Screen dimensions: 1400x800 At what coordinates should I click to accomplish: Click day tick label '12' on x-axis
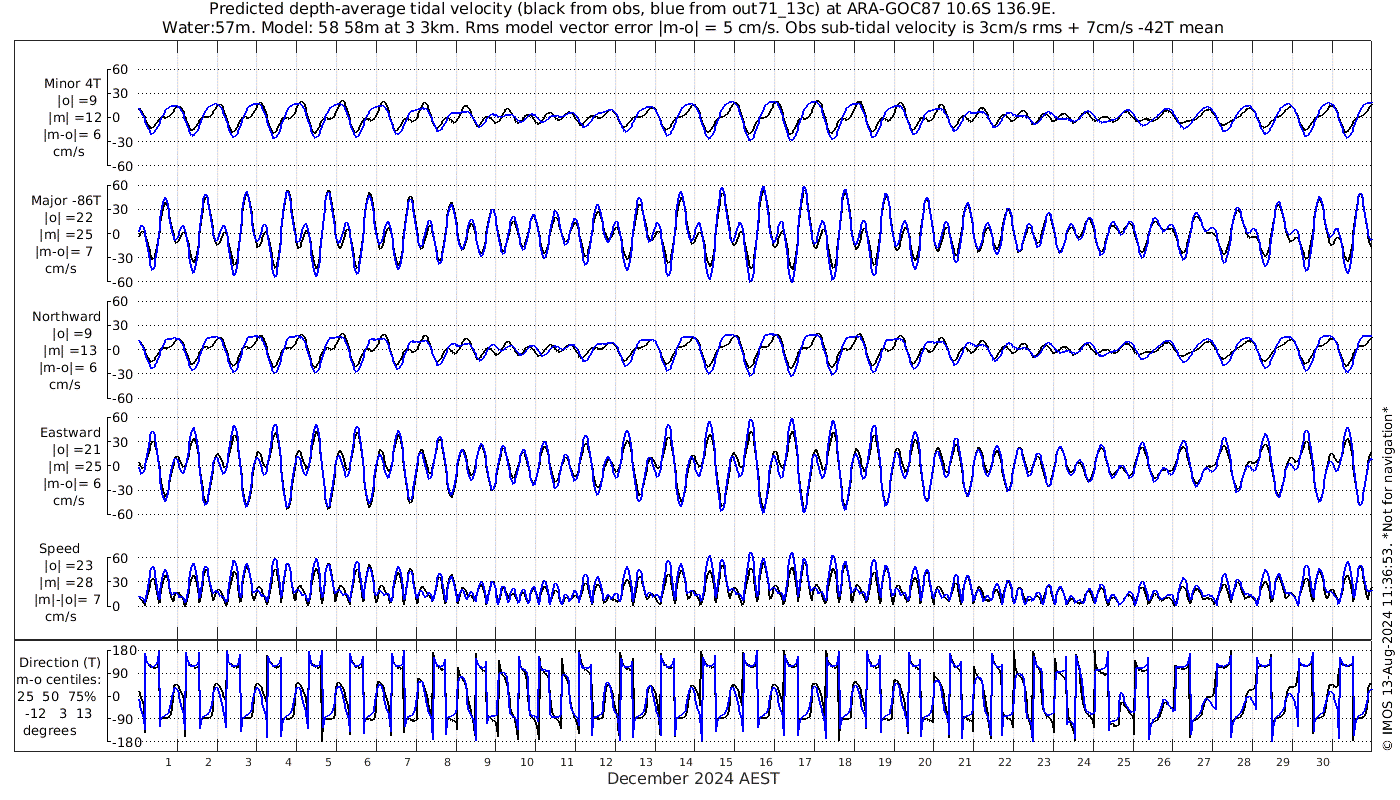(606, 762)
